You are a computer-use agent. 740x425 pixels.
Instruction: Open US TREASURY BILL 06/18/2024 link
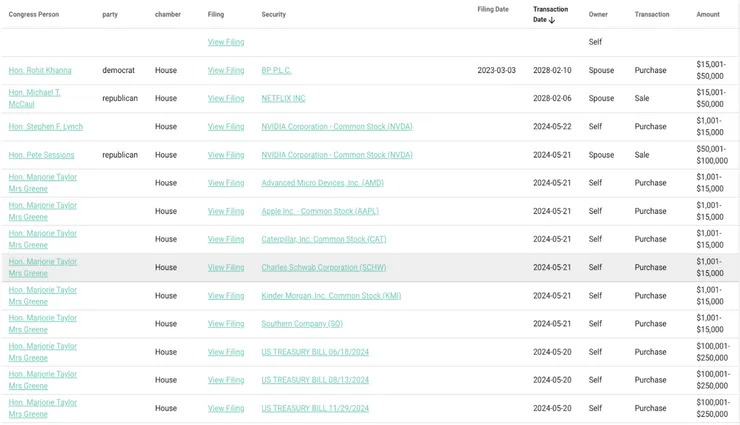[315, 352]
